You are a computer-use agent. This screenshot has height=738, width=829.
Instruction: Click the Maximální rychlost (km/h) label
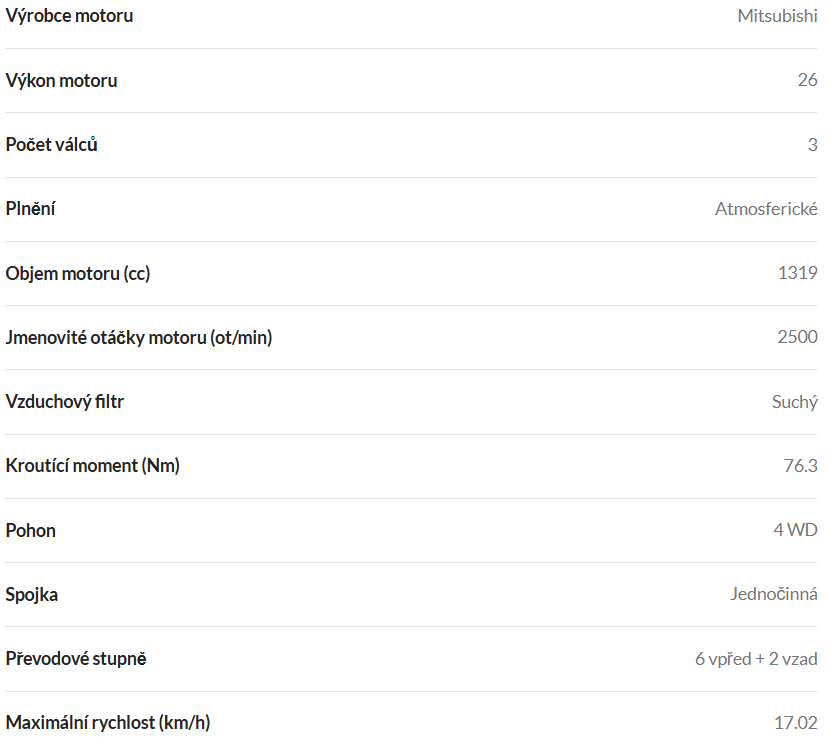coord(108,723)
